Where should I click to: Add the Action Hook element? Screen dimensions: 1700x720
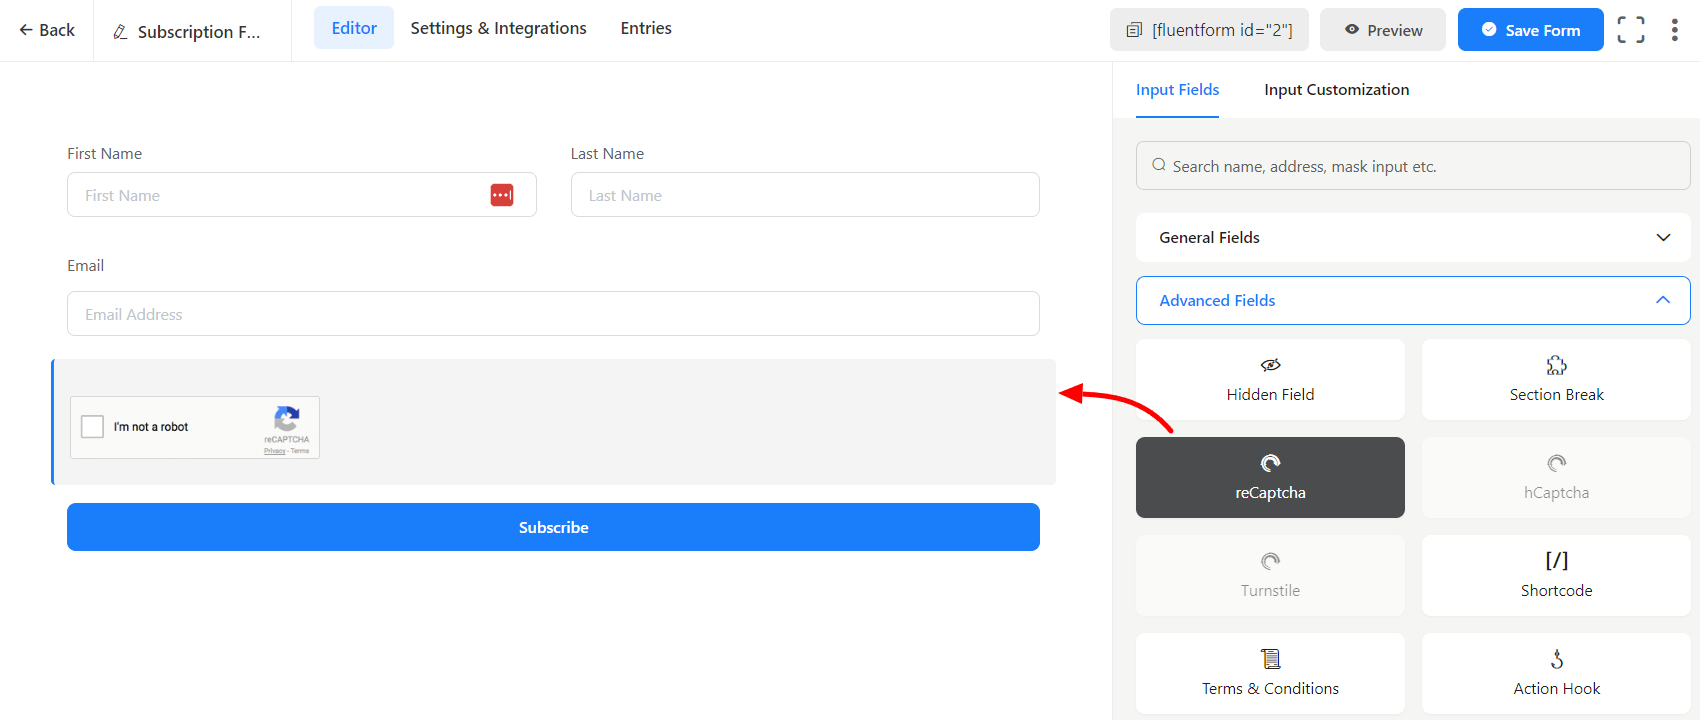click(1556, 673)
